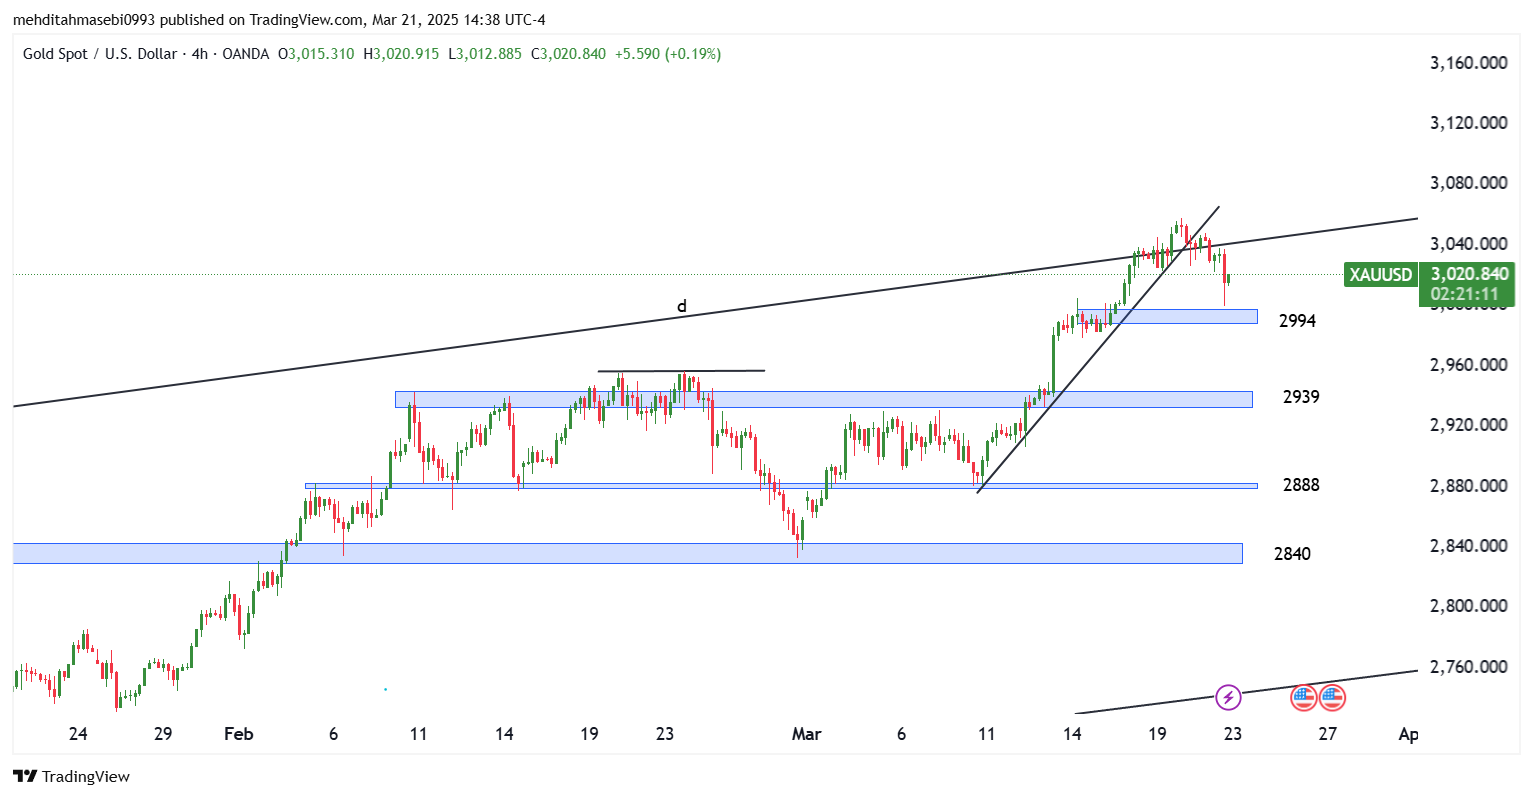The image size is (1533, 798).
Task: Click the TradingView logo at bottom left
Action: (72, 776)
